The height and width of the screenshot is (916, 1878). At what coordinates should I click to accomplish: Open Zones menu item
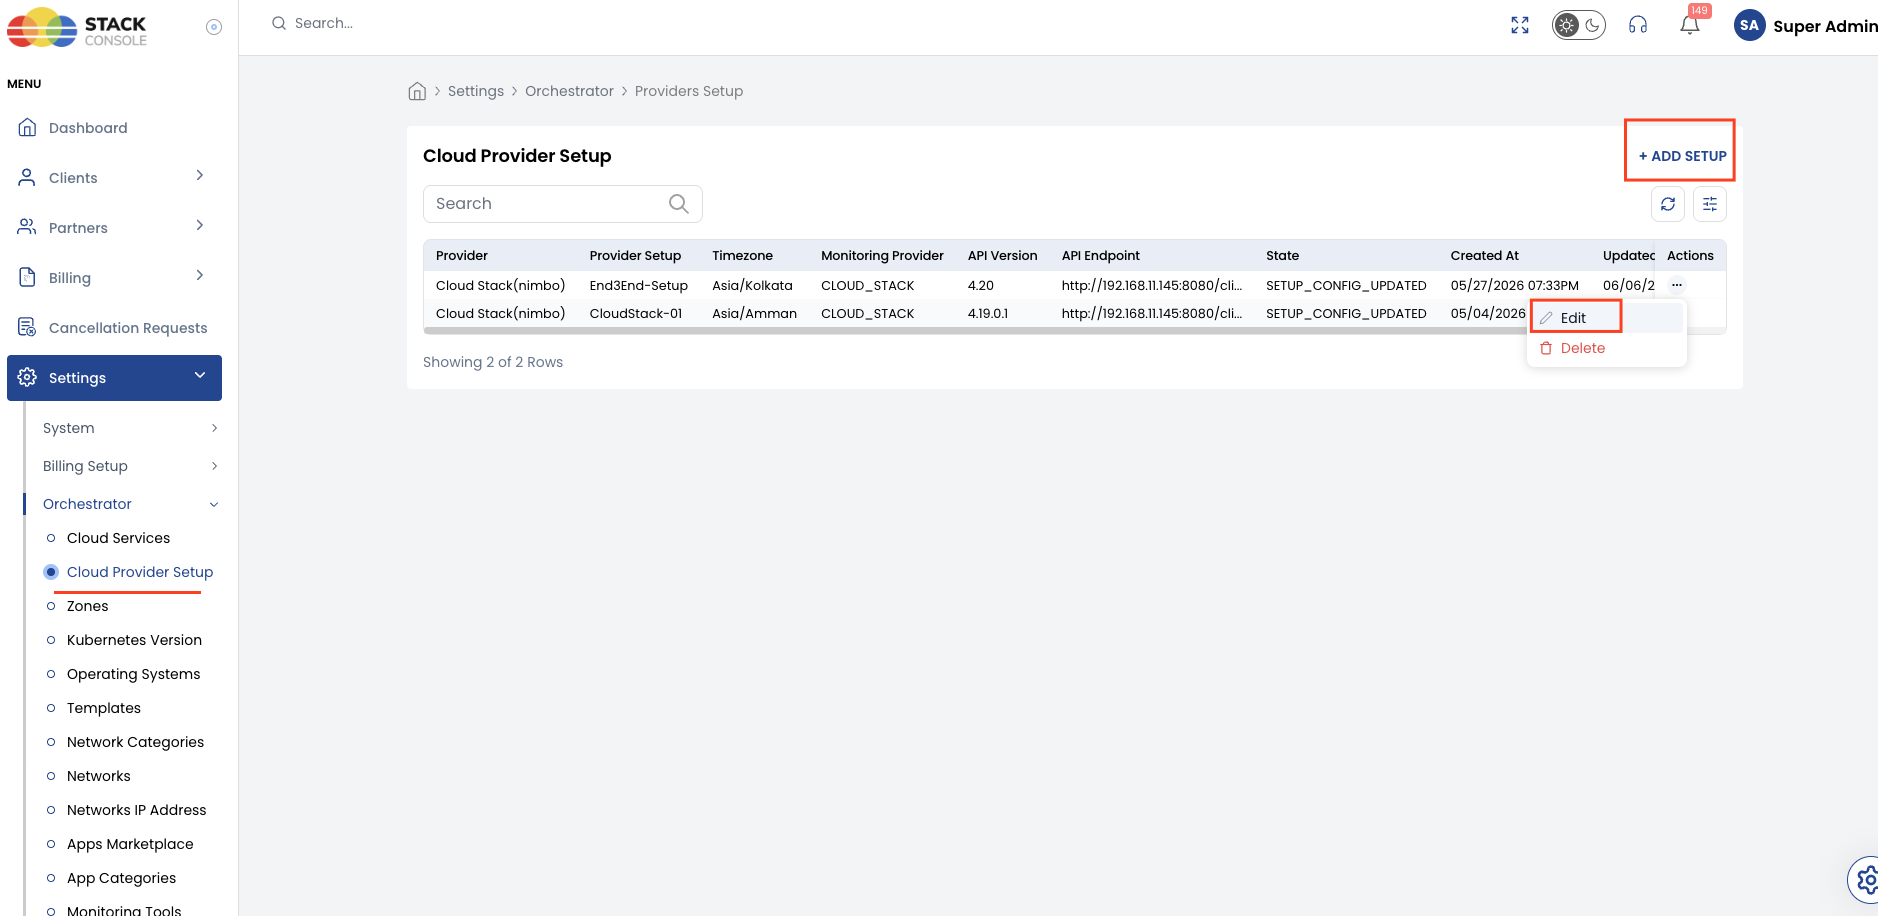click(87, 606)
